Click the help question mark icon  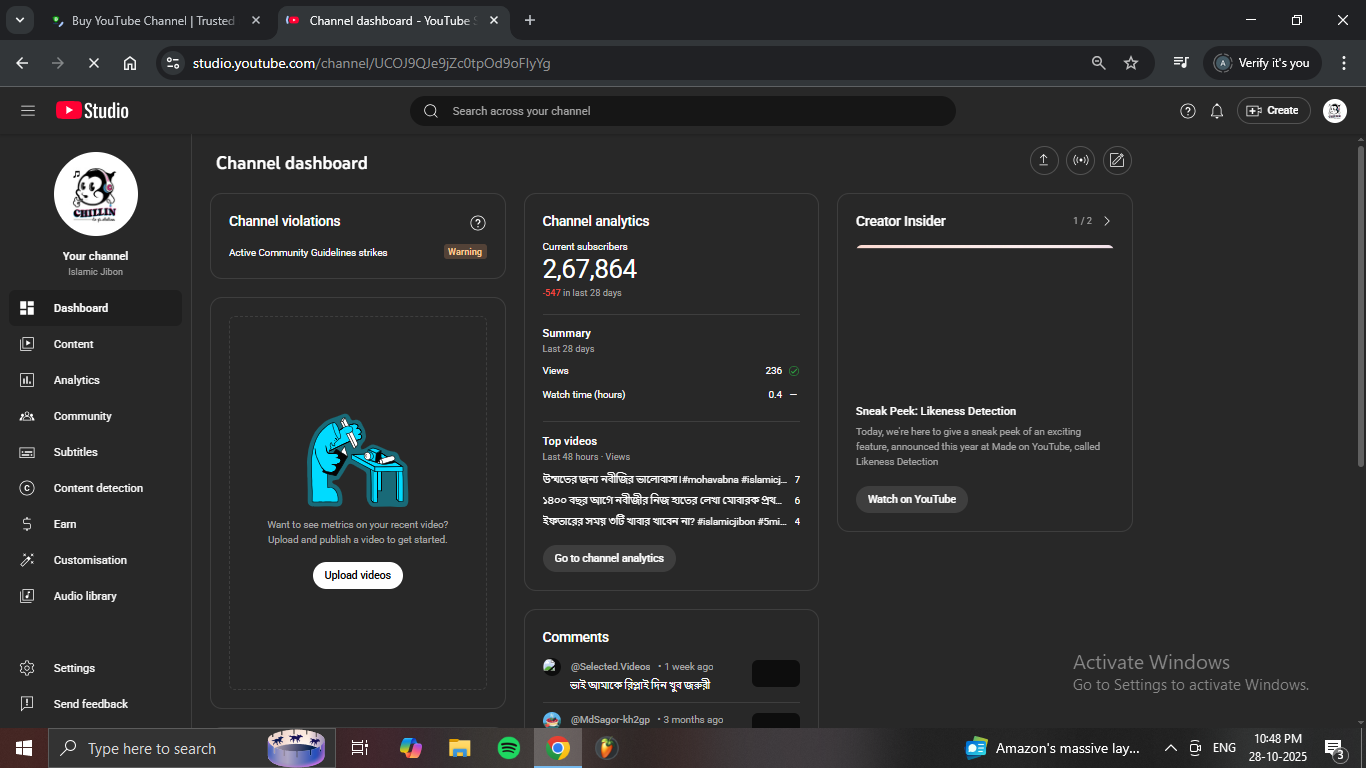(x=1188, y=111)
